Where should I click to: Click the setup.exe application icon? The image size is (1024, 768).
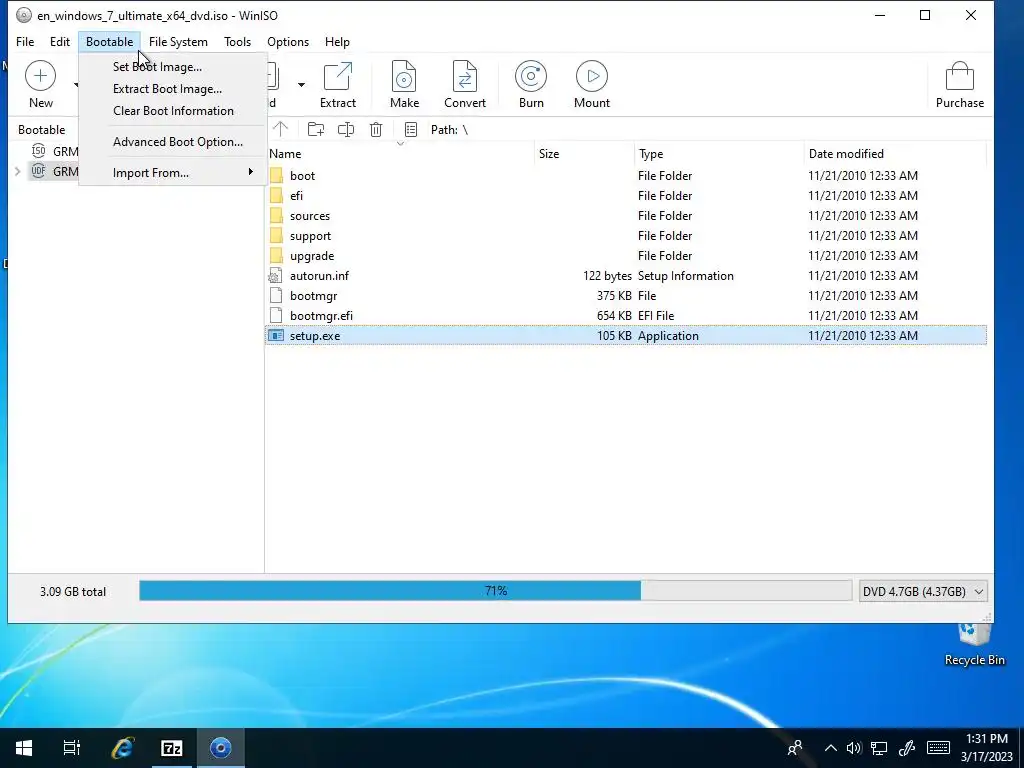coord(276,336)
